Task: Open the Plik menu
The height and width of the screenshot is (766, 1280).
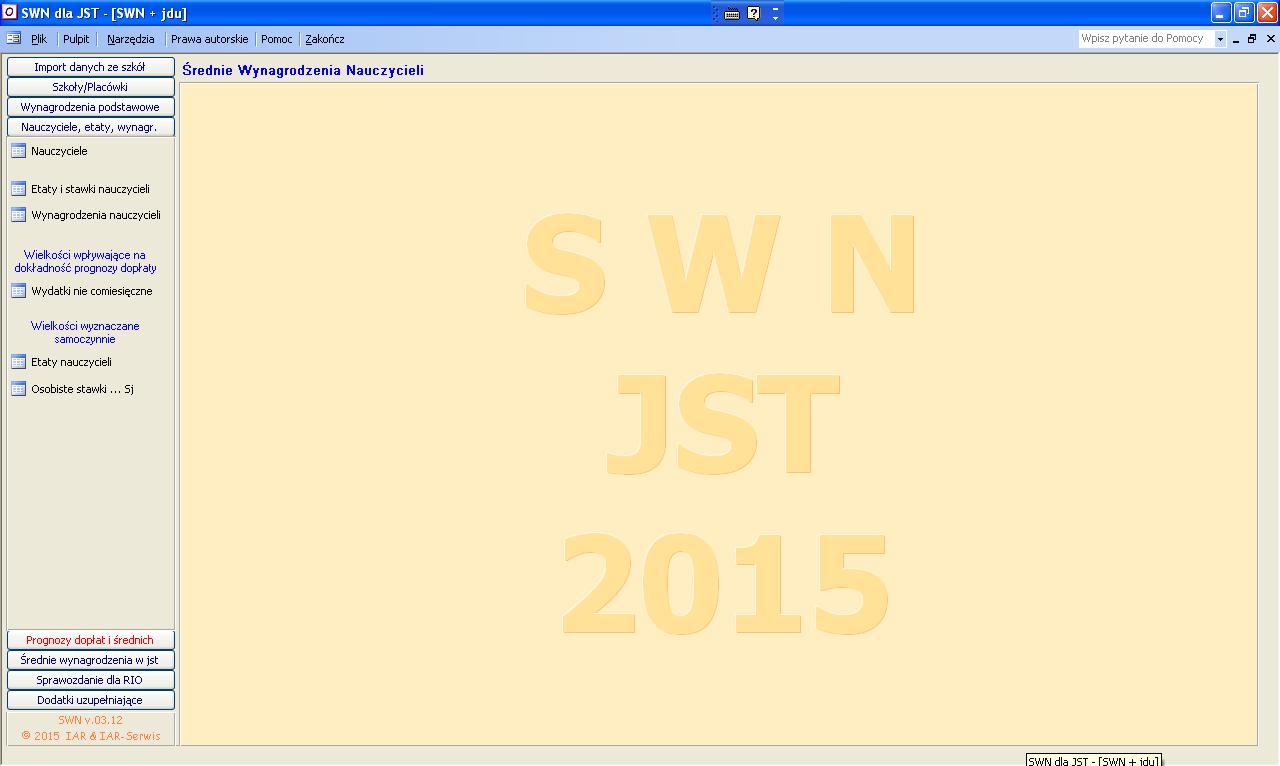Action: click(39, 39)
